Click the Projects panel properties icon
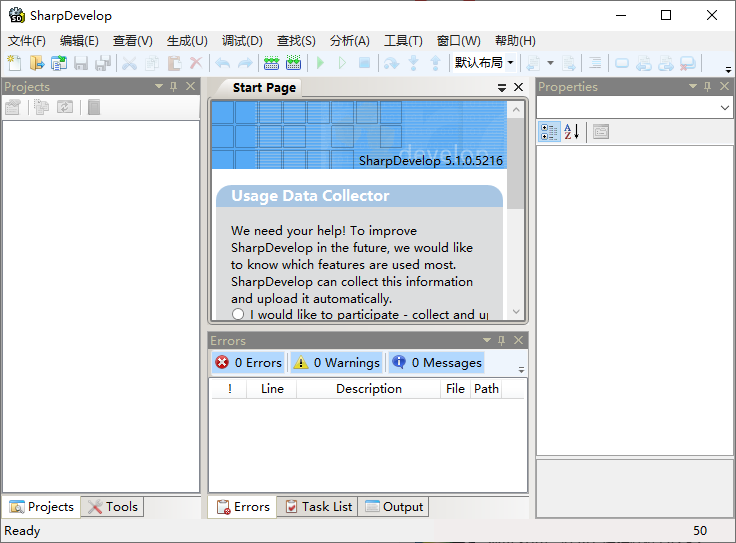 tap(13, 107)
